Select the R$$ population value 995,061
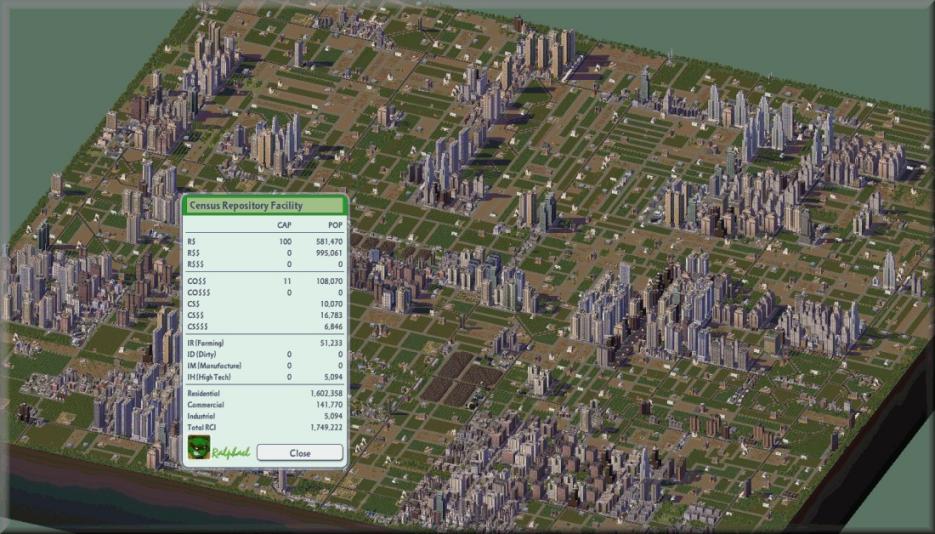Viewport: 935px width, 534px height. 329,253
